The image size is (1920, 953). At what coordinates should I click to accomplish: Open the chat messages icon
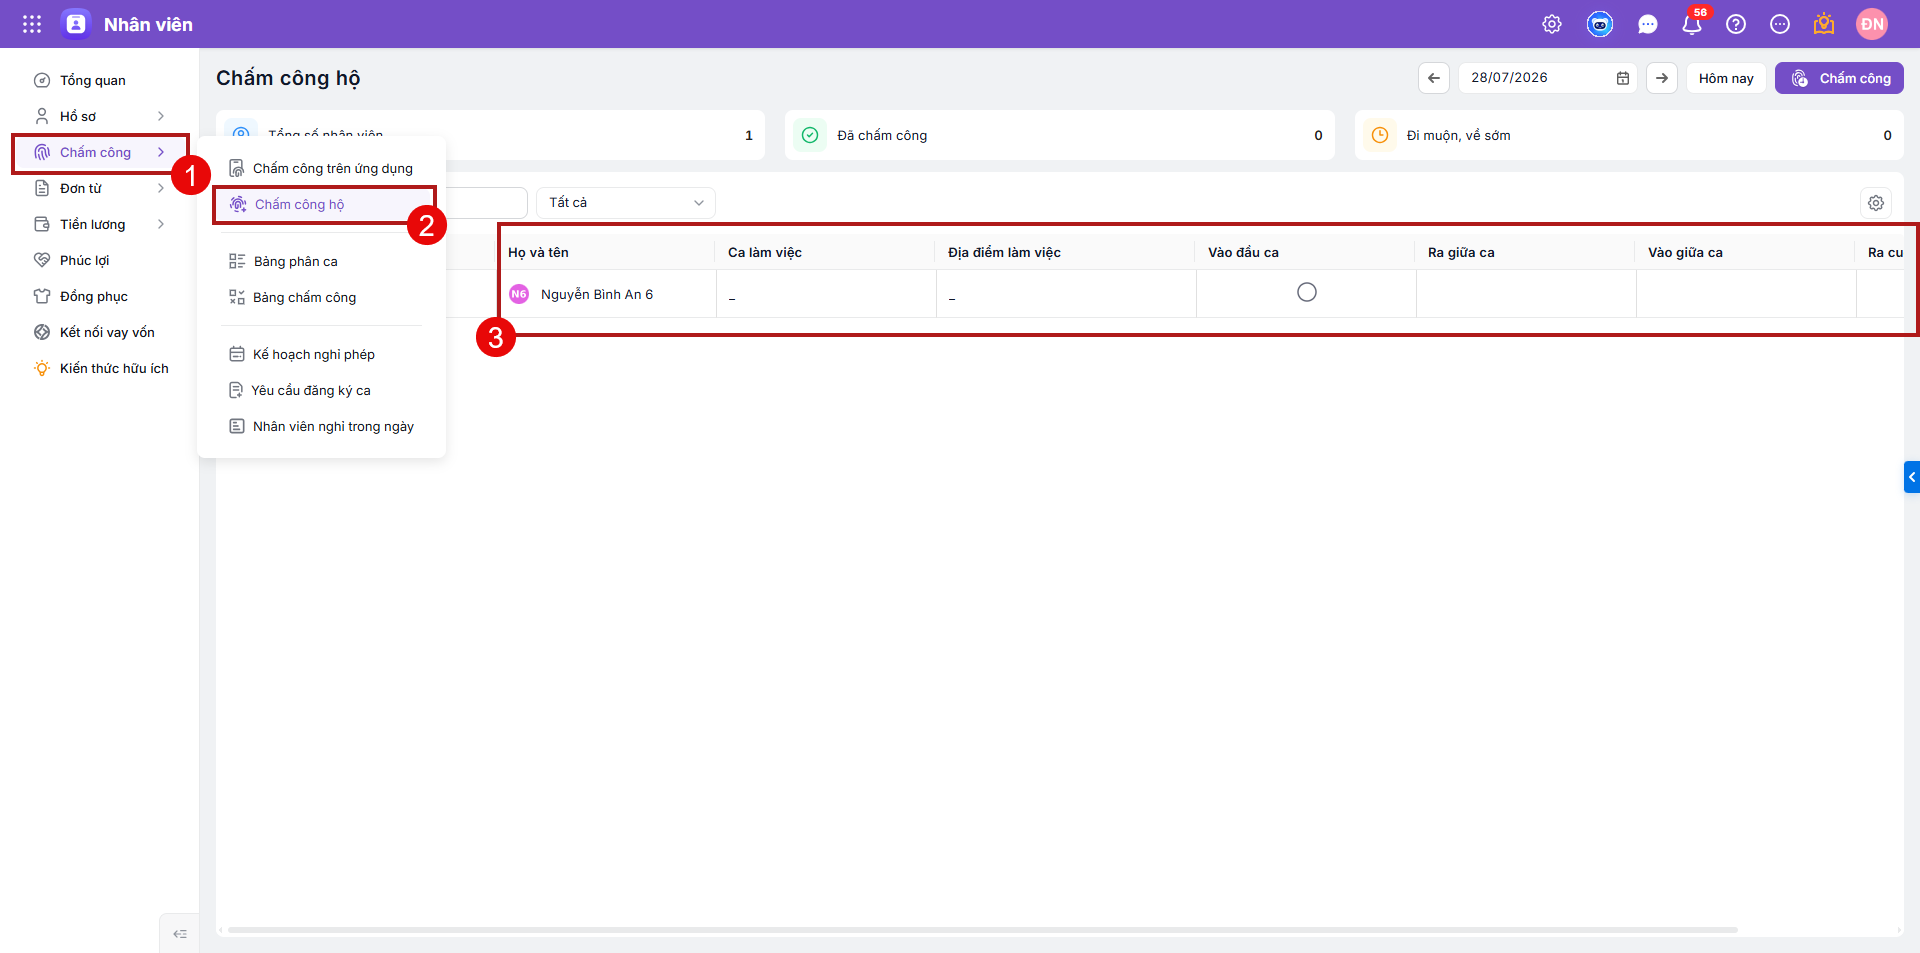(1648, 24)
